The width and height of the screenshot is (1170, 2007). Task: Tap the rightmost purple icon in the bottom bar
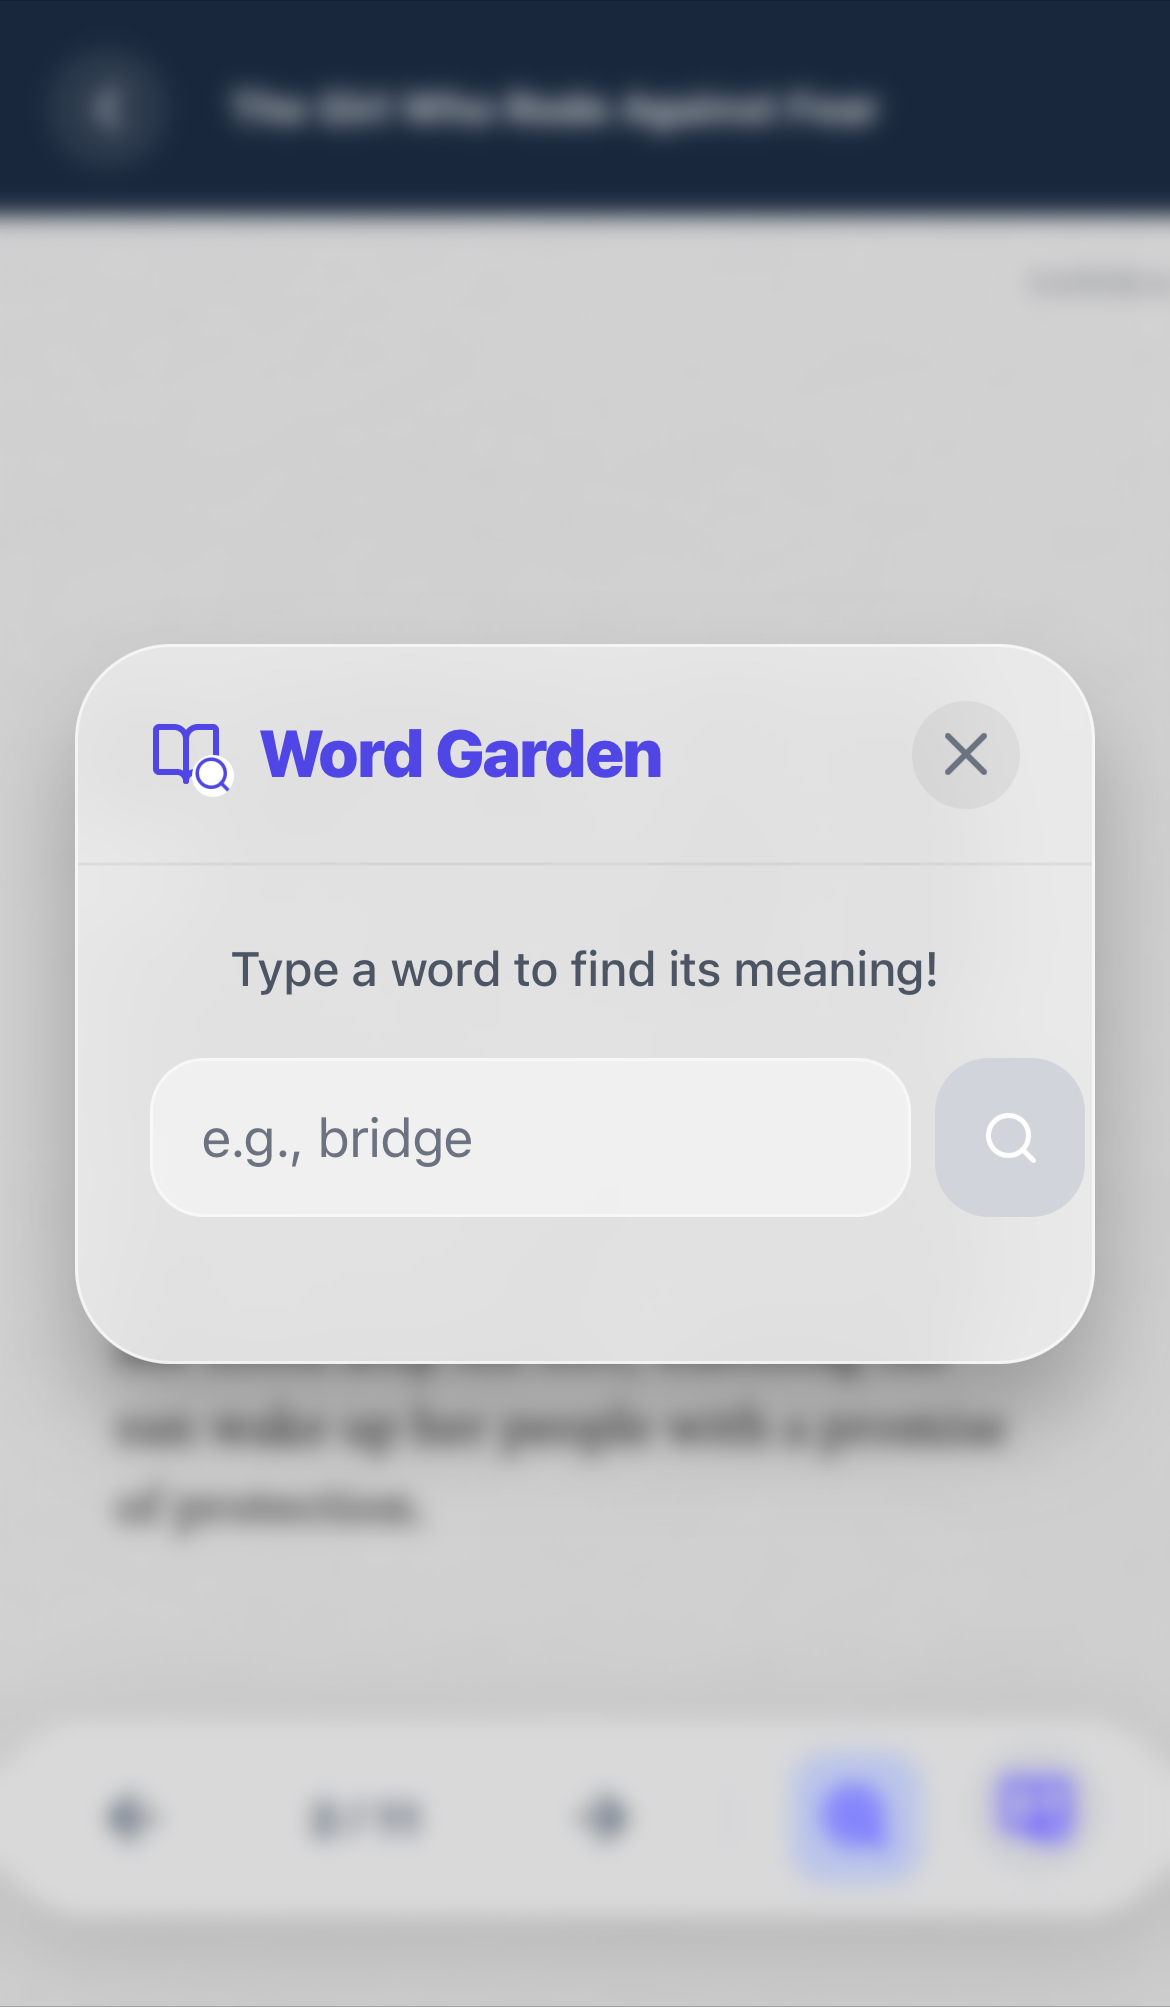click(1037, 1808)
